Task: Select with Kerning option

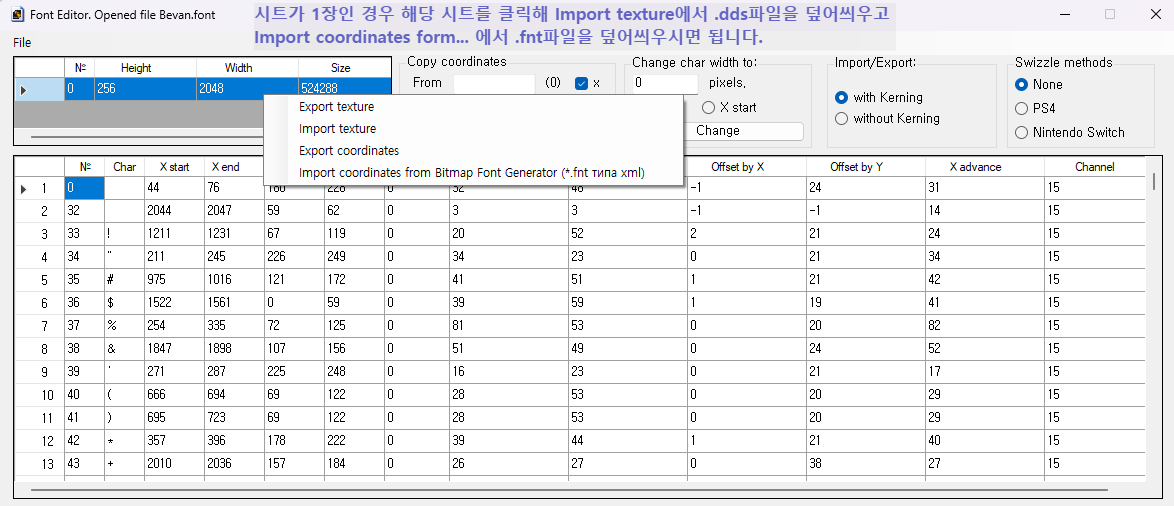Action: click(x=842, y=97)
